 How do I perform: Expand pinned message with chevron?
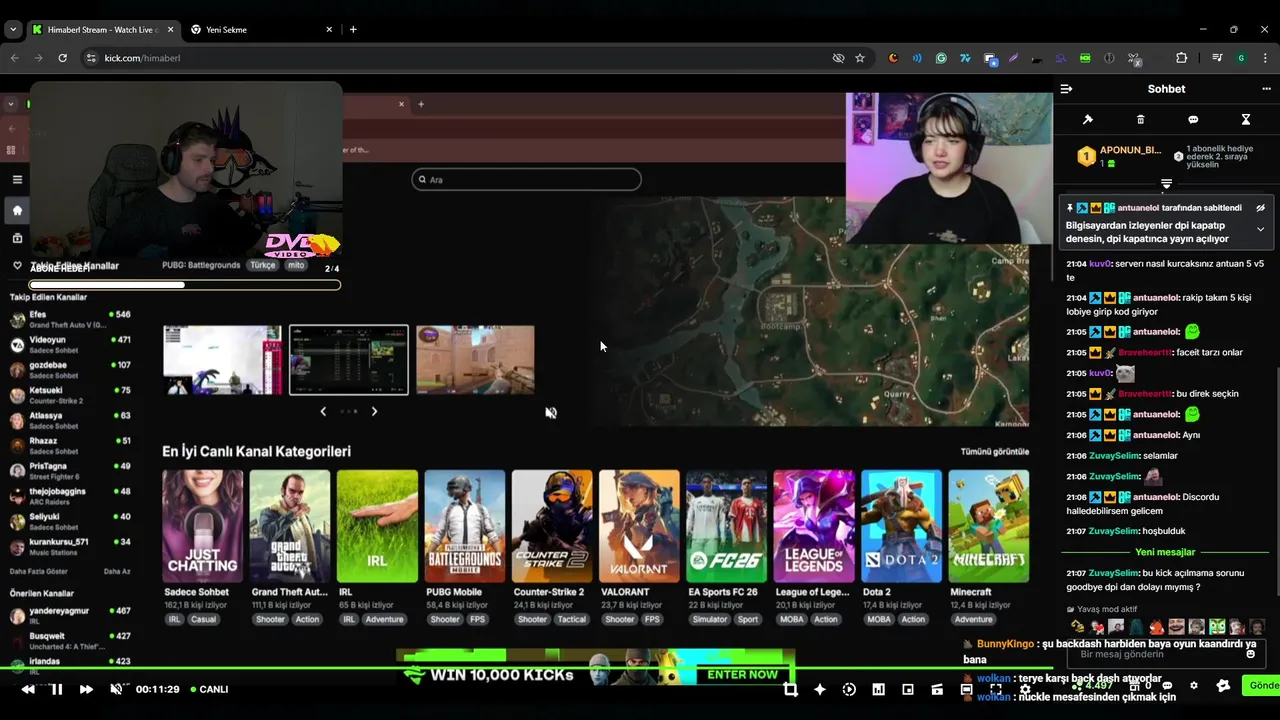(x=1260, y=229)
